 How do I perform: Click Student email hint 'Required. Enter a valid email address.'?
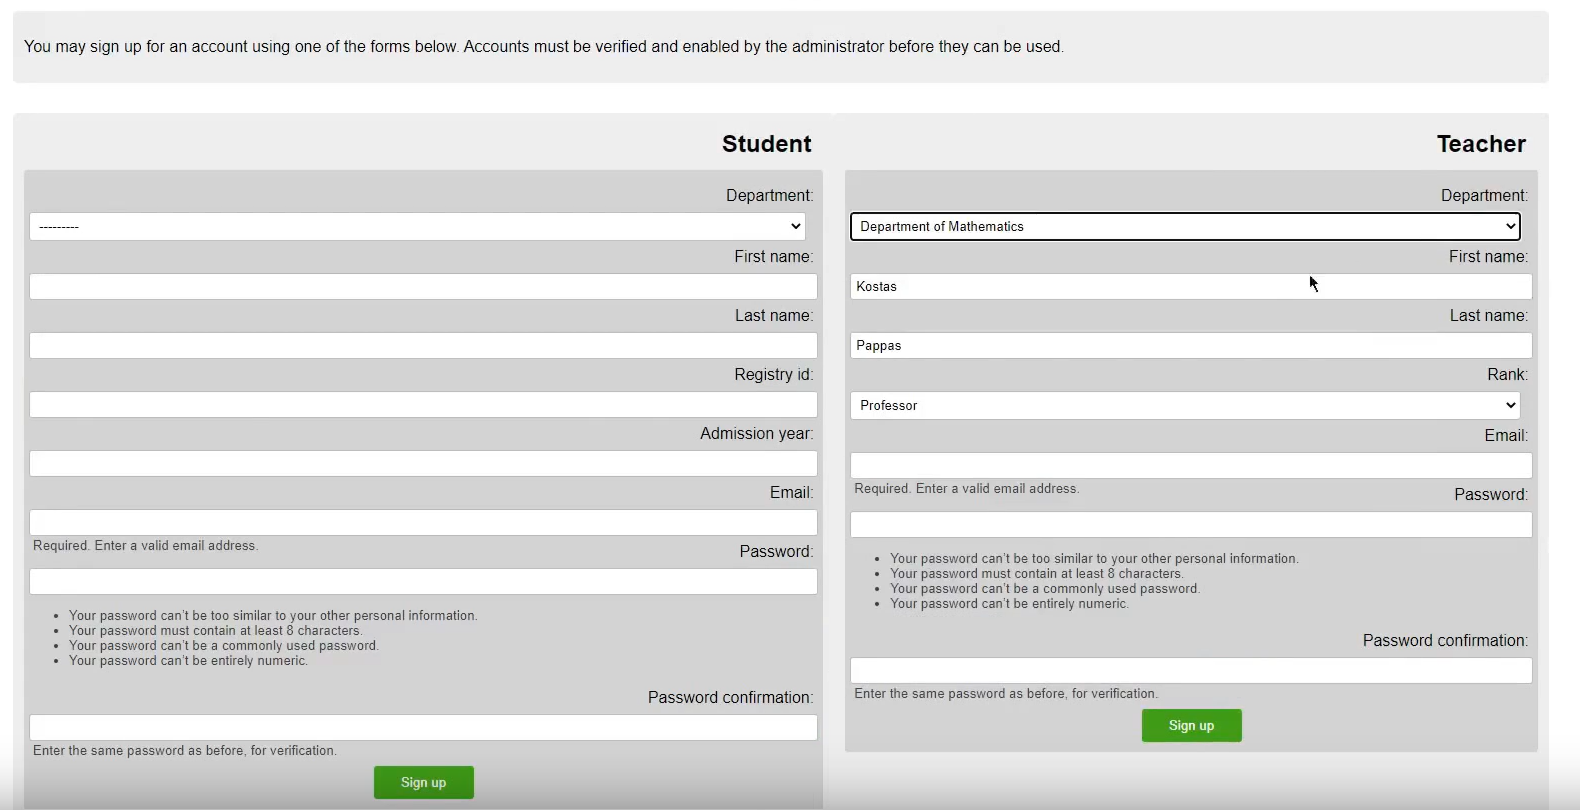(x=146, y=545)
